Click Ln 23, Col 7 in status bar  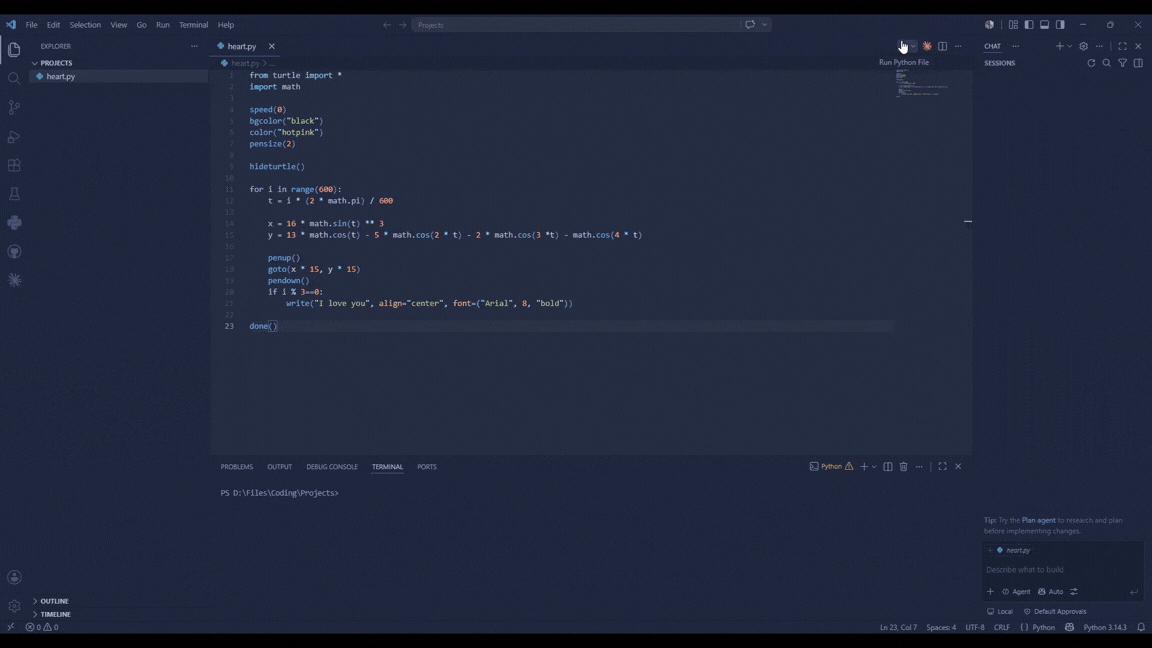point(898,627)
